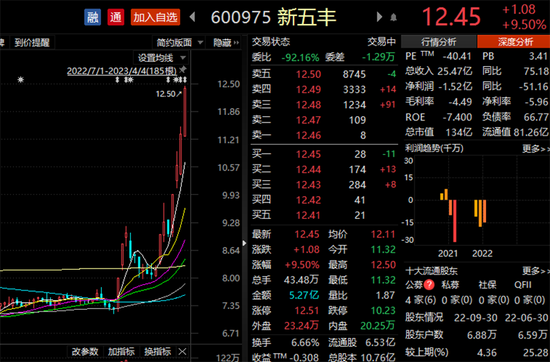Click the 金额 value 5.27亿
Viewport: 550px width, 362px height.
coord(304,295)
